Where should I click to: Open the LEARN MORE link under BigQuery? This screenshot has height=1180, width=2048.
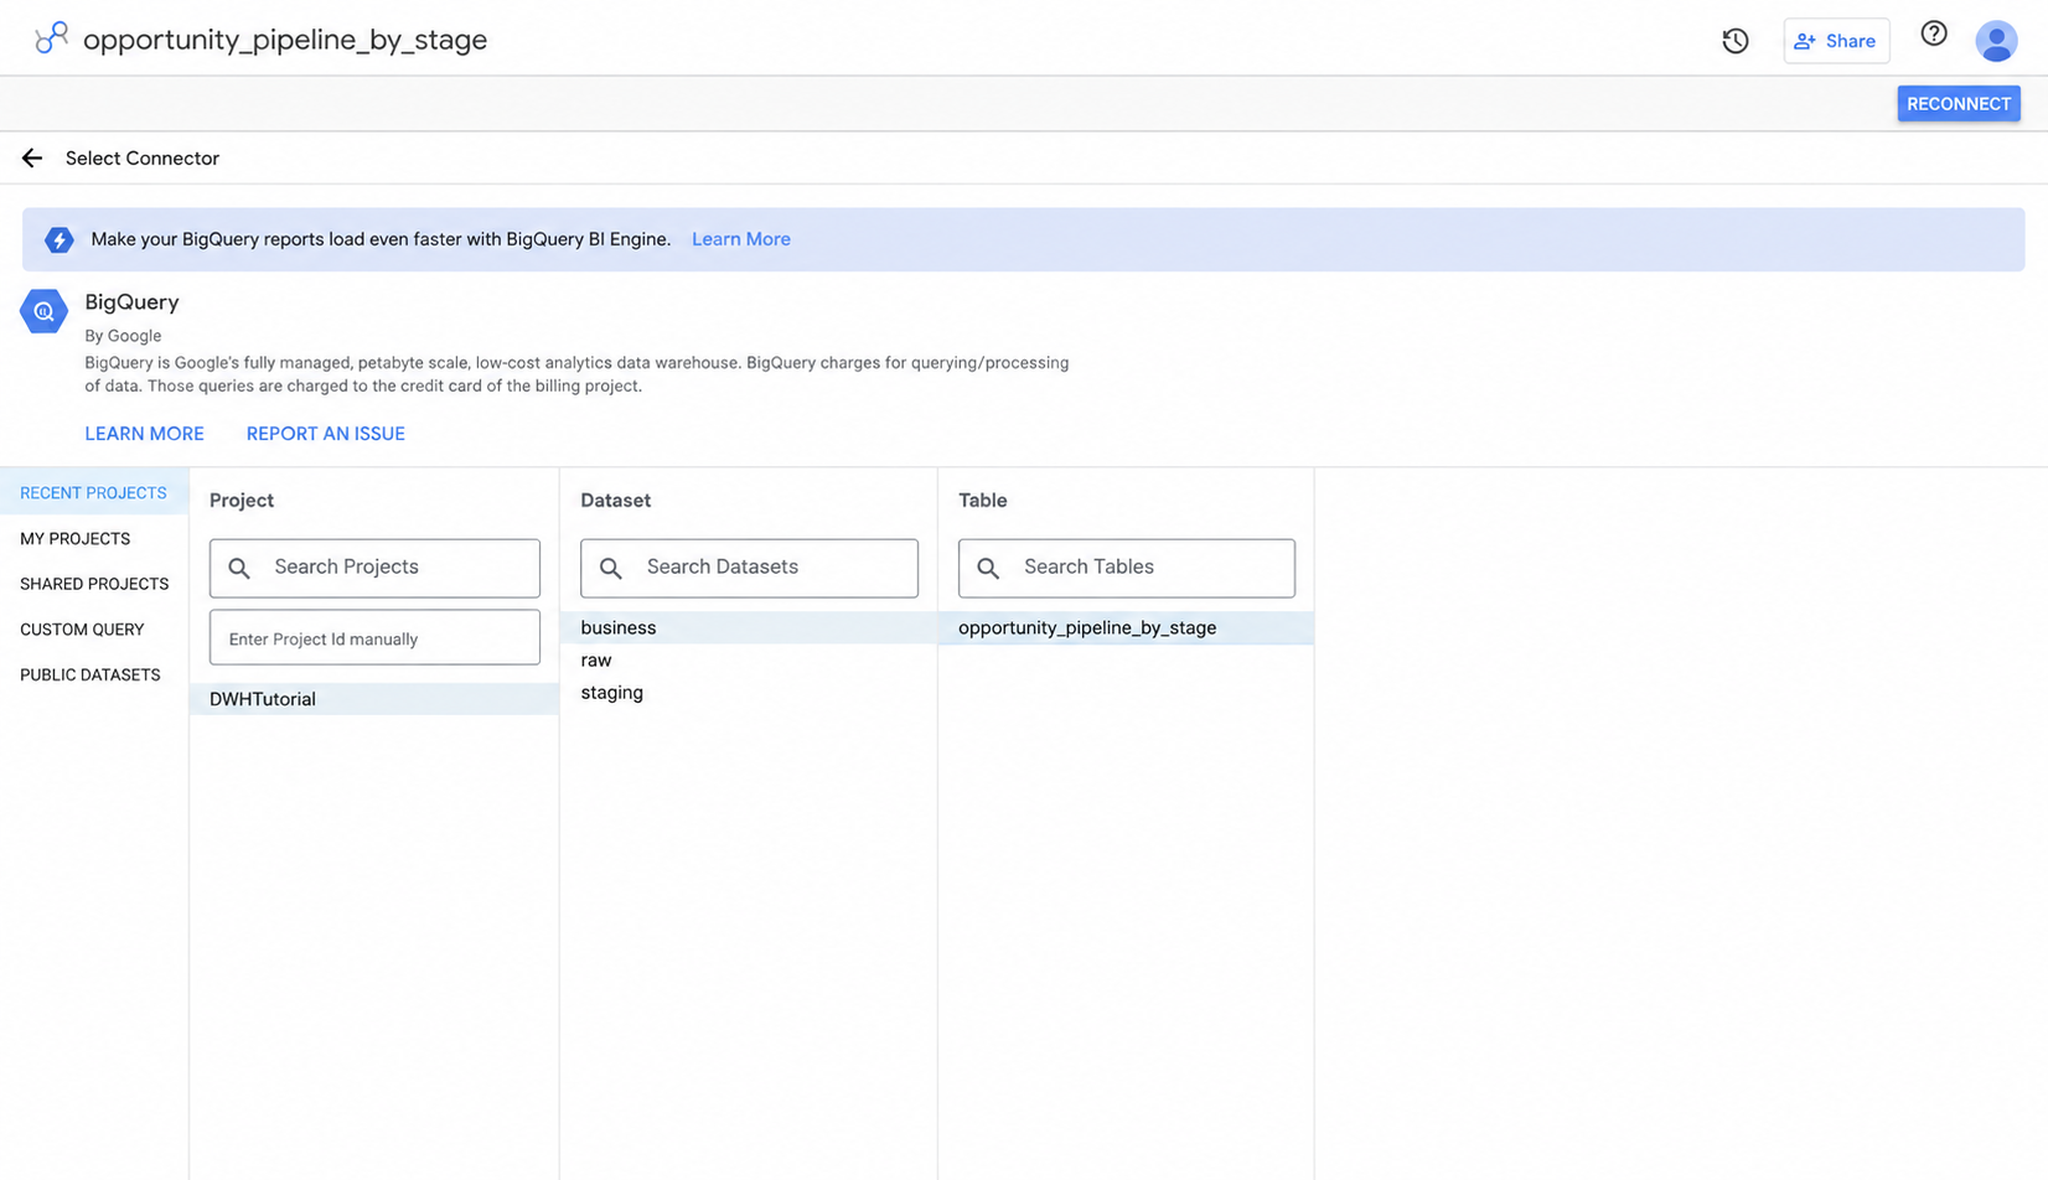pos(144,434)
